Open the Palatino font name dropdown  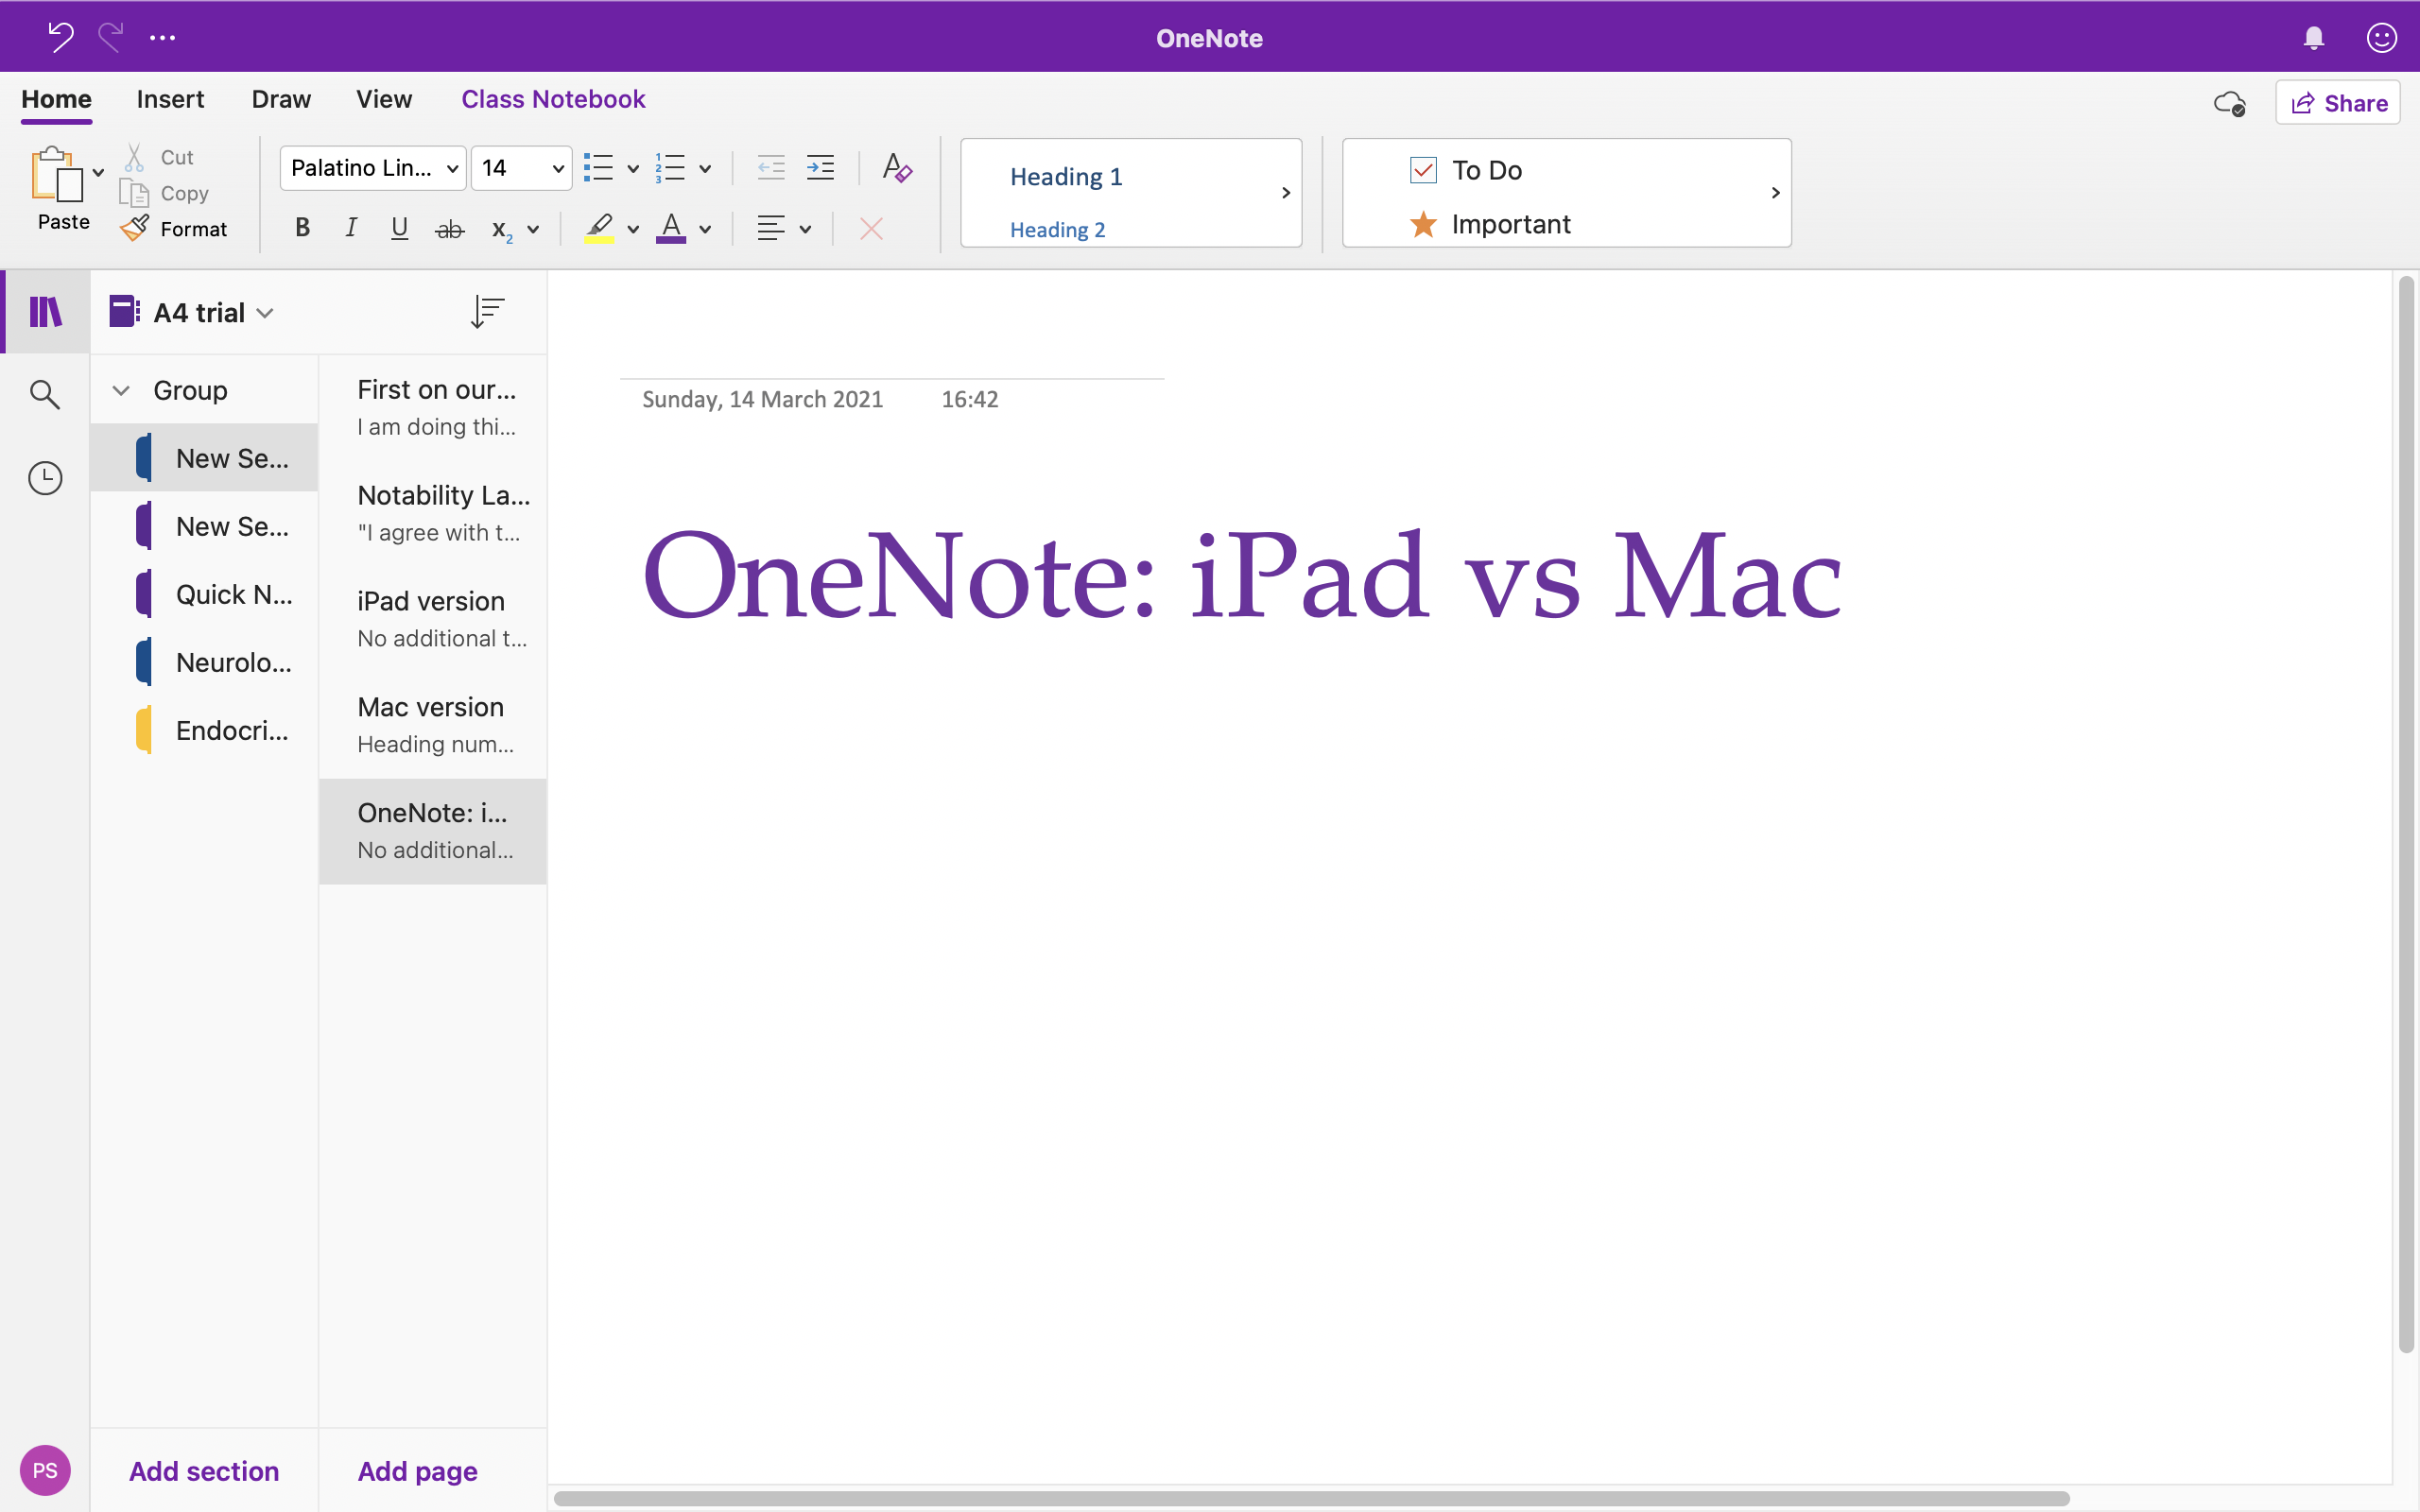coord(373,168)
